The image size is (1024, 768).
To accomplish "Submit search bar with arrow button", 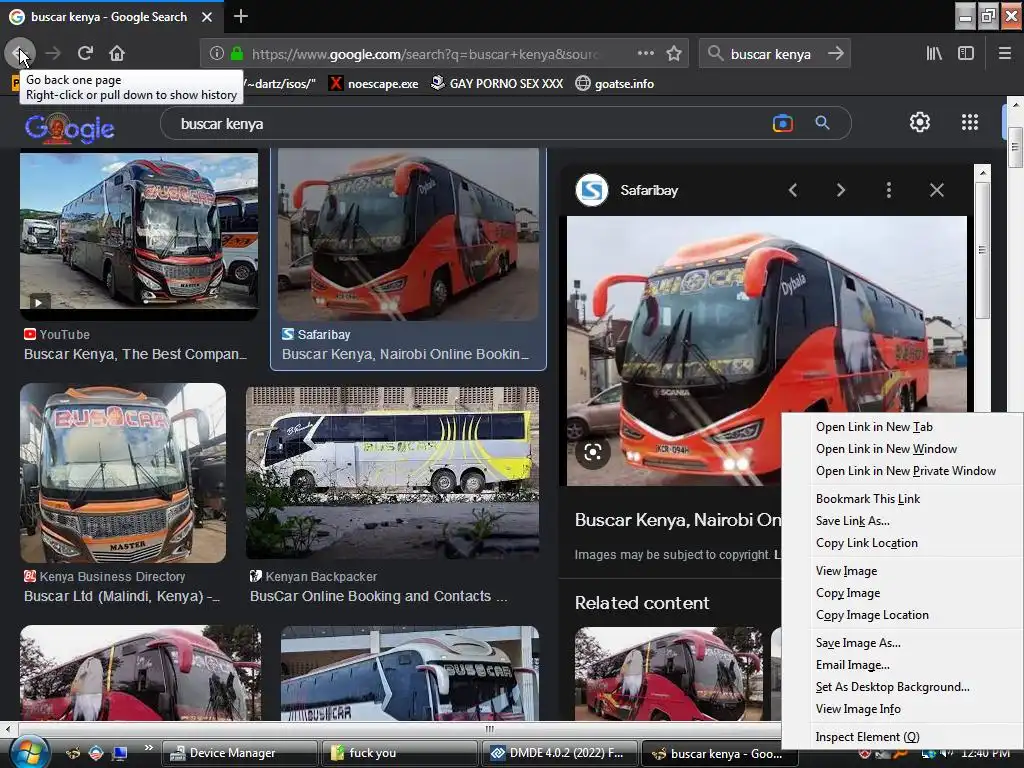I will click(835, 54).
